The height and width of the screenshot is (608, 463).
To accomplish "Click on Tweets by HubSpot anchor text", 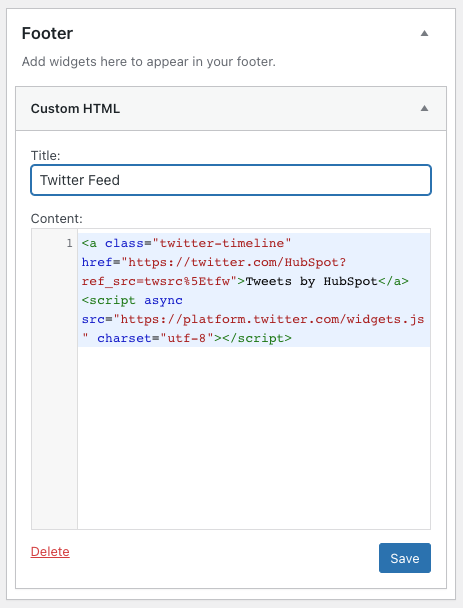I will pos(311,281).
